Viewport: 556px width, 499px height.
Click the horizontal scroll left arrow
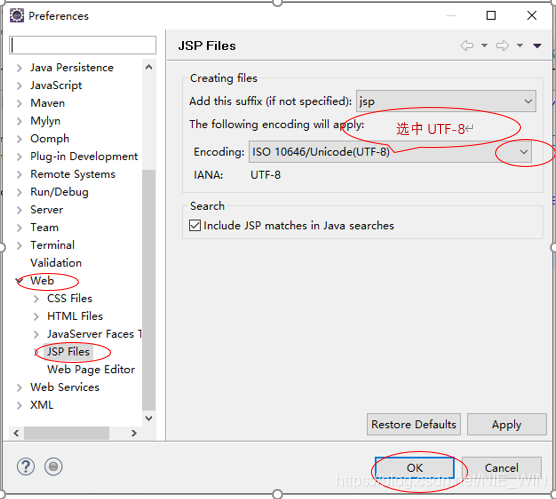point(16,433)
